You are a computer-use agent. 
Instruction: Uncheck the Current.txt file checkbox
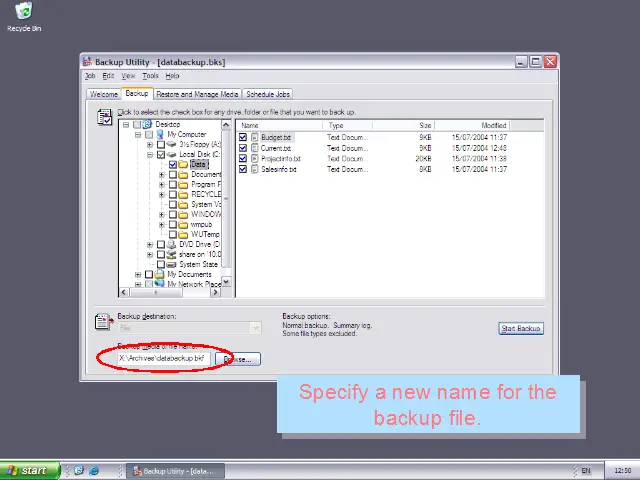(243, 148)
